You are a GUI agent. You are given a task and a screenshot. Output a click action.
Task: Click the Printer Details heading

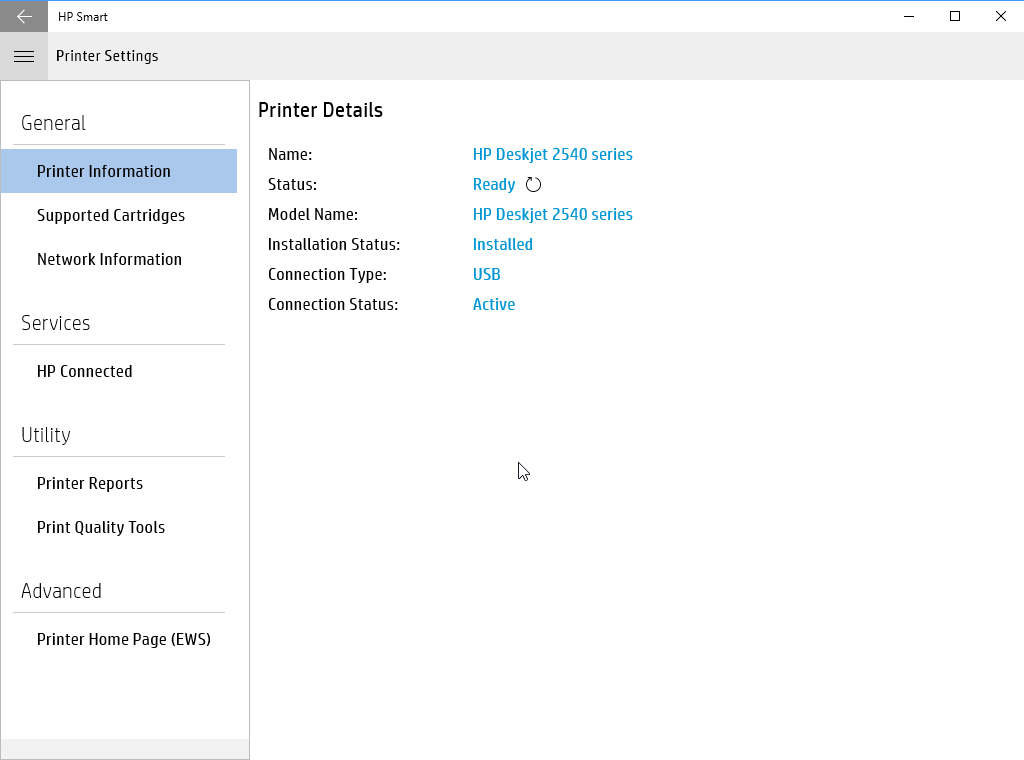point(320,110)
